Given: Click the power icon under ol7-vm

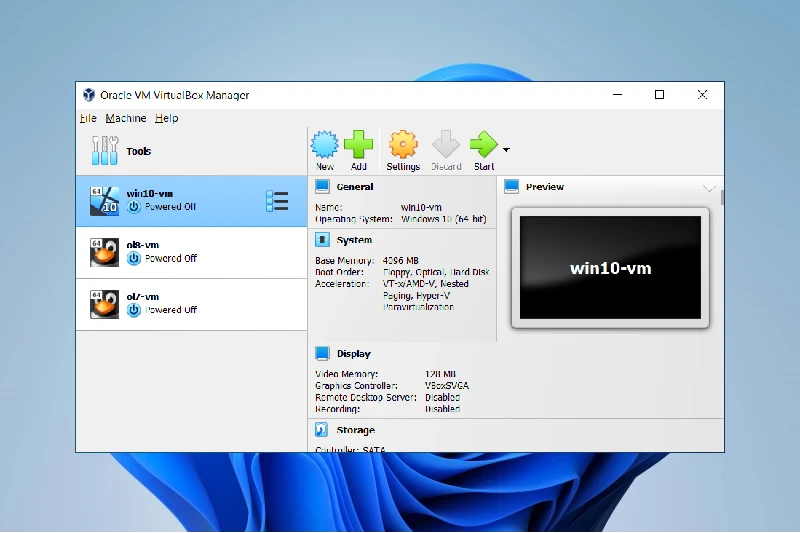Looking at the screenshot, I should click(134, 310).
